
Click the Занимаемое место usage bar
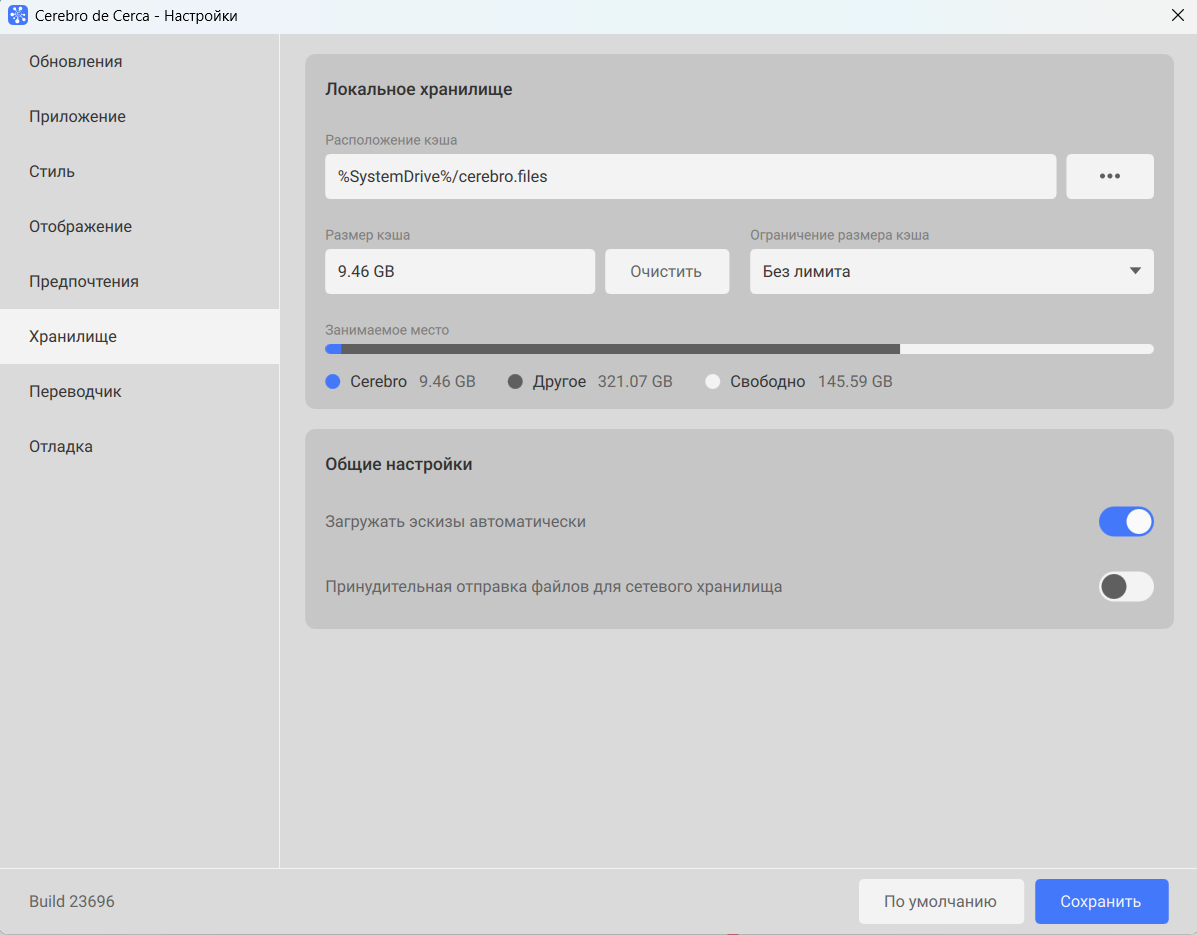pos(739,349)
